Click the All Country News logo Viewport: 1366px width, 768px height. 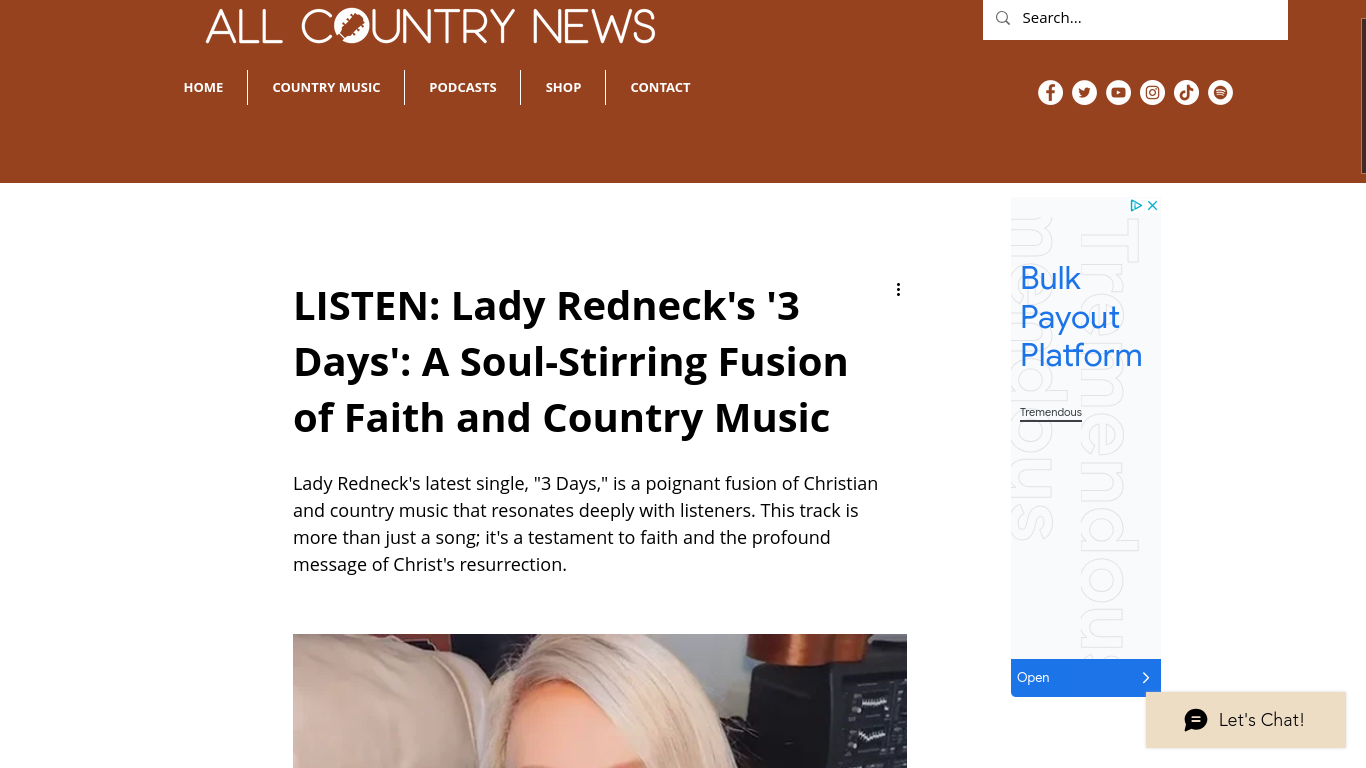(x=430, y=26)
